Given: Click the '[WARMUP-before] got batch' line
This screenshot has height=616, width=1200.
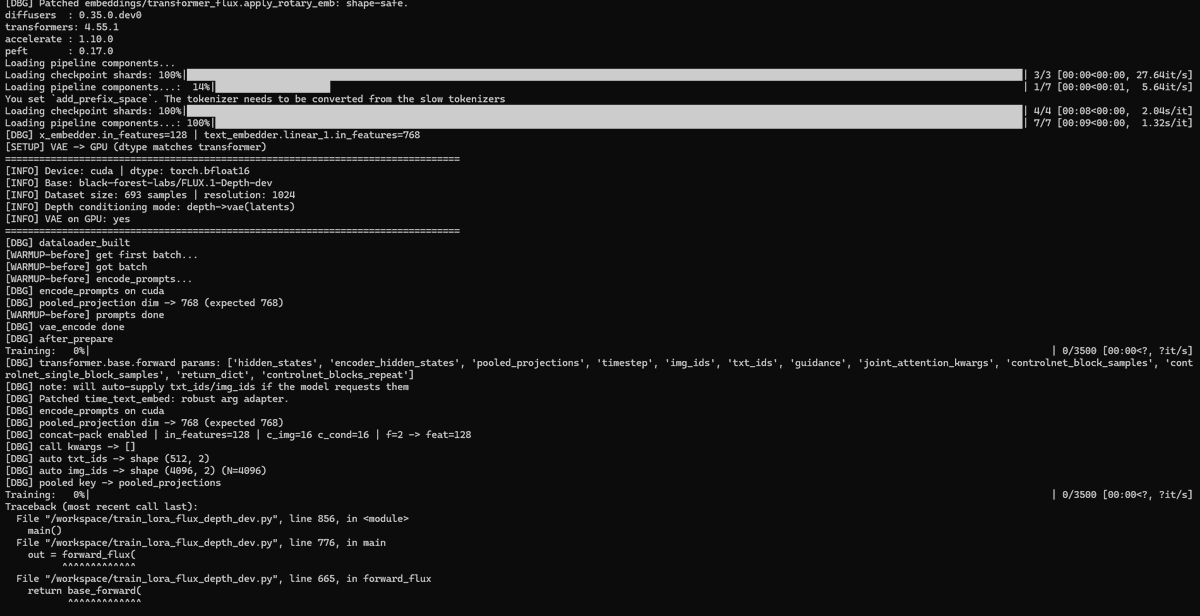Looking at the screenshot, I should [x=76, y=267].
